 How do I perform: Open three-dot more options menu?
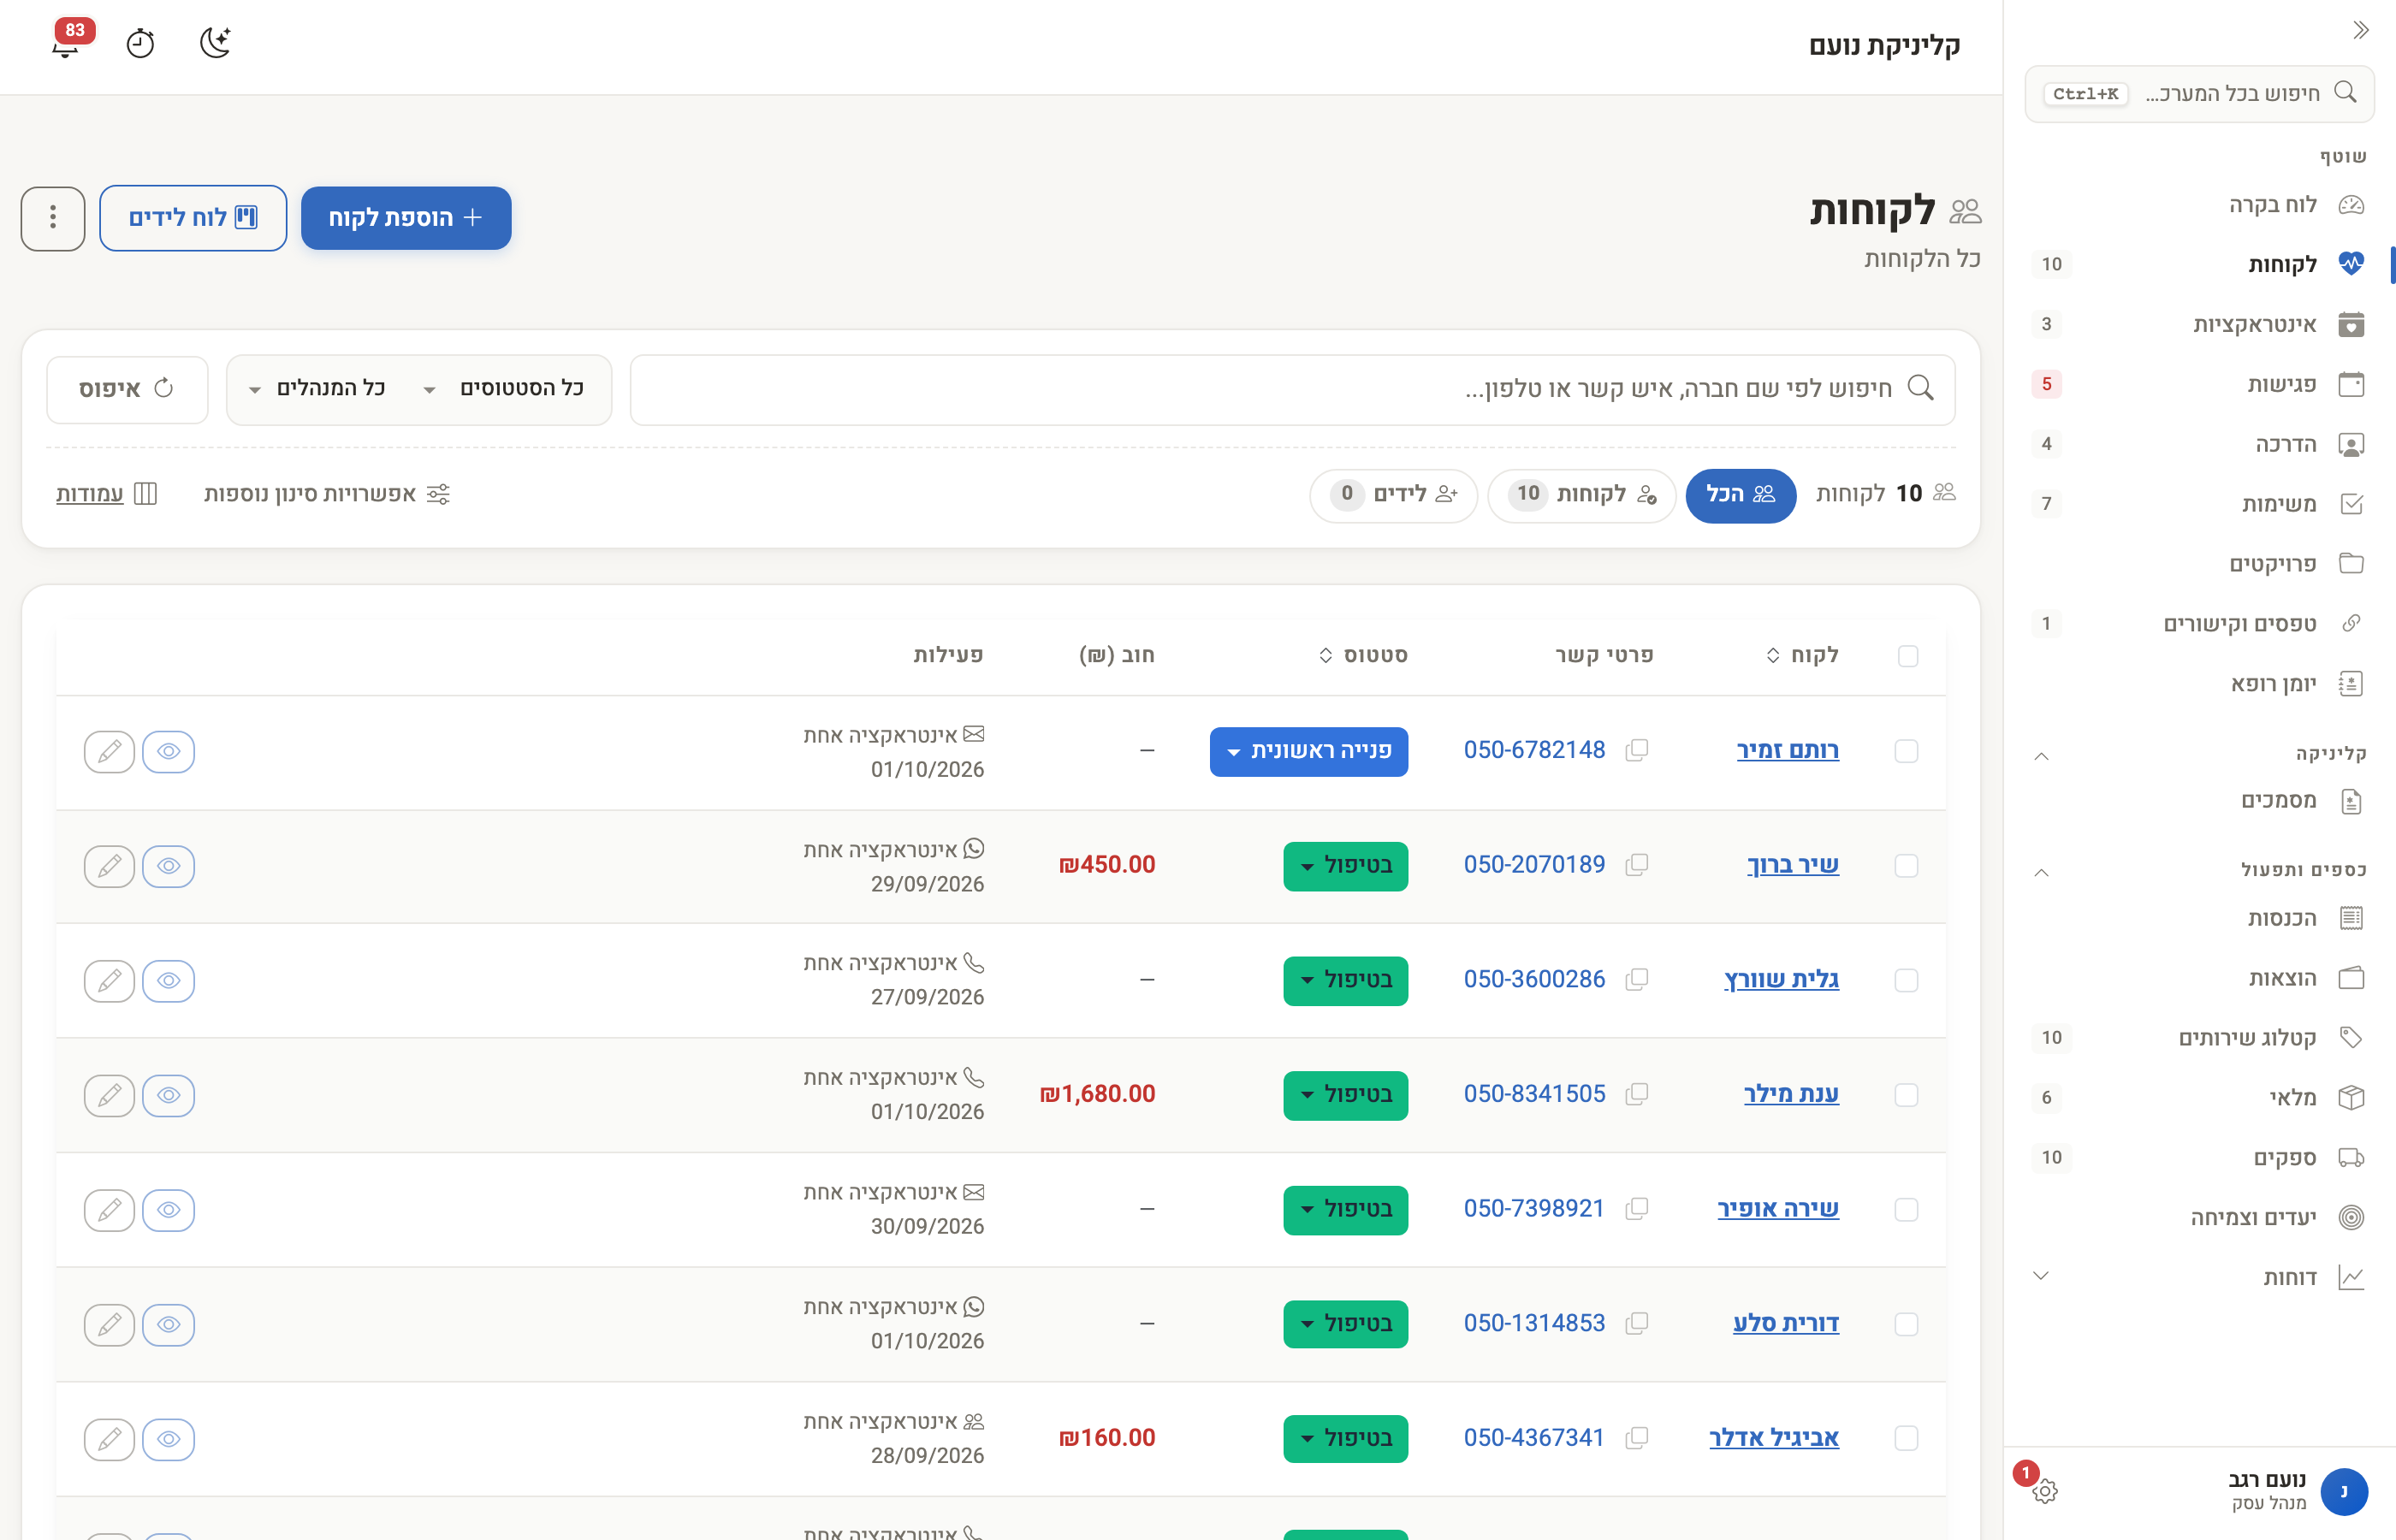click(53, 218)
